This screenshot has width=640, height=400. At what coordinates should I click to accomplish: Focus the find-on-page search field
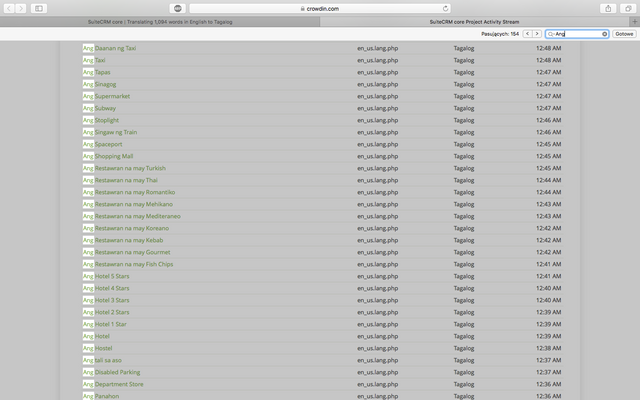click(x=577, y=34)
